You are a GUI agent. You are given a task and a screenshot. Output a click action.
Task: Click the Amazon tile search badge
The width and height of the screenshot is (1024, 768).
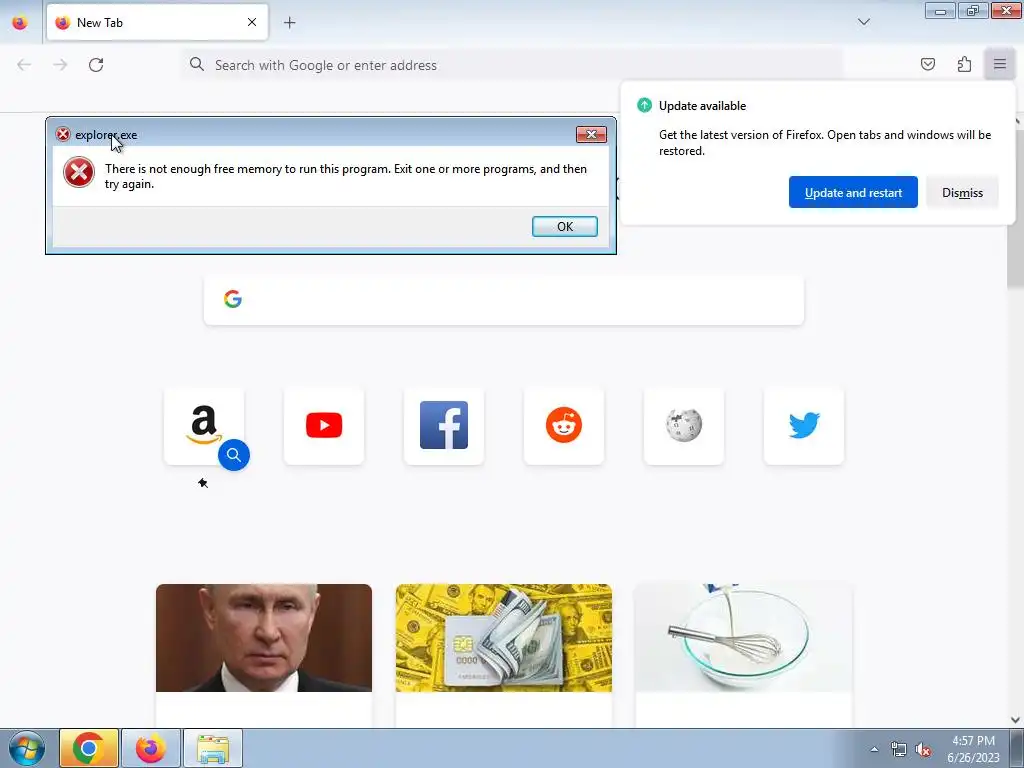pyautogui.click(x=234, y=455)
